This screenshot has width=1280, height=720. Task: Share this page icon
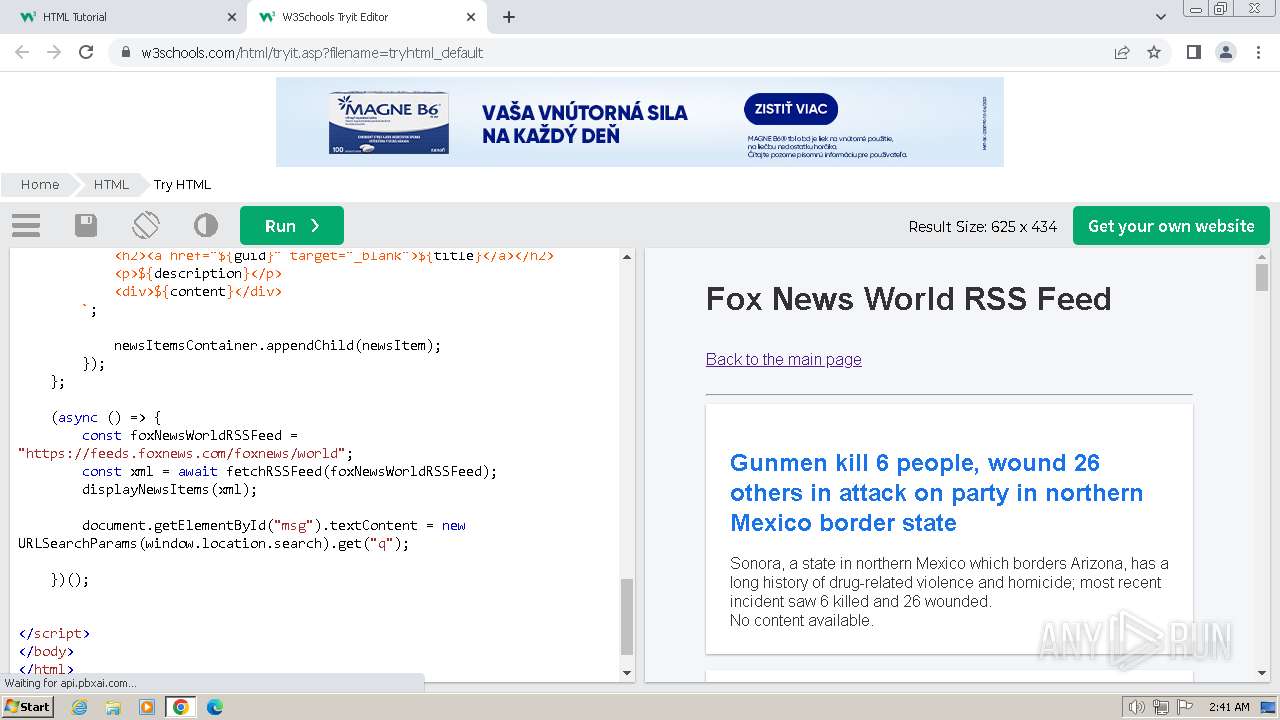[x=1122, y=52]
